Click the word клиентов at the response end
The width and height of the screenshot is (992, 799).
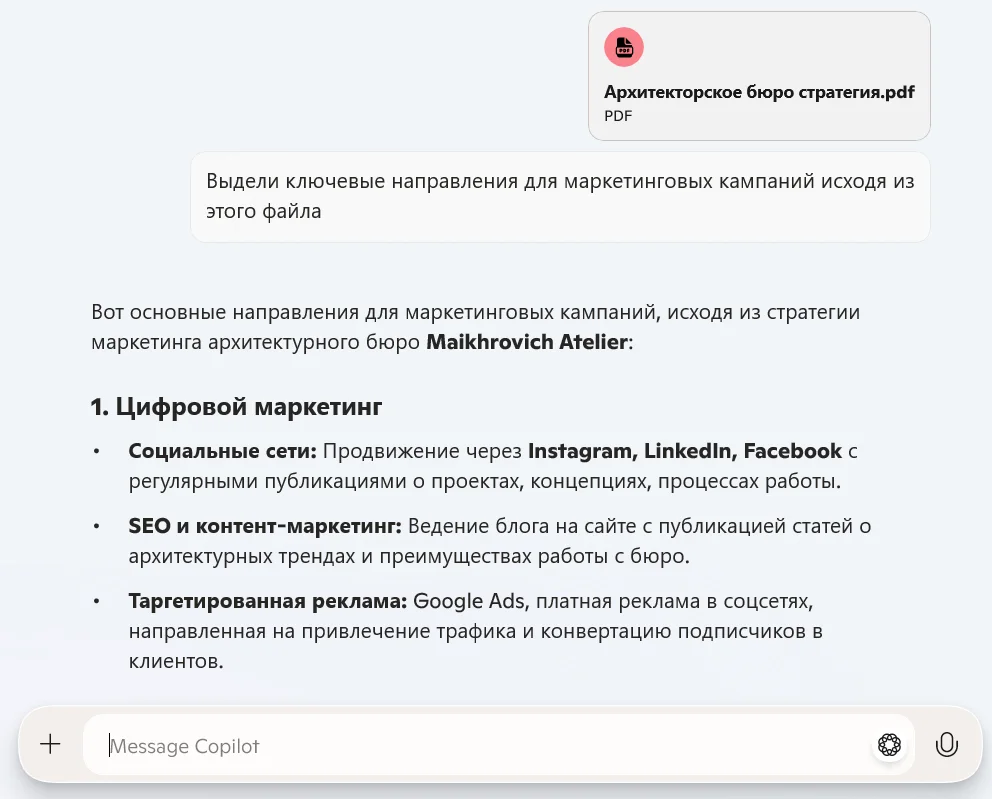(x=174, y=662)
